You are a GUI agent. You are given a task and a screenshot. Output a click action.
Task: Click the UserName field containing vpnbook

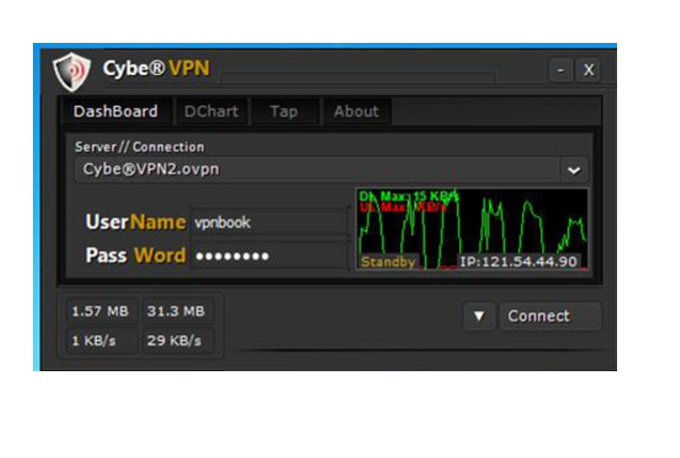click(x=269, y=222)
